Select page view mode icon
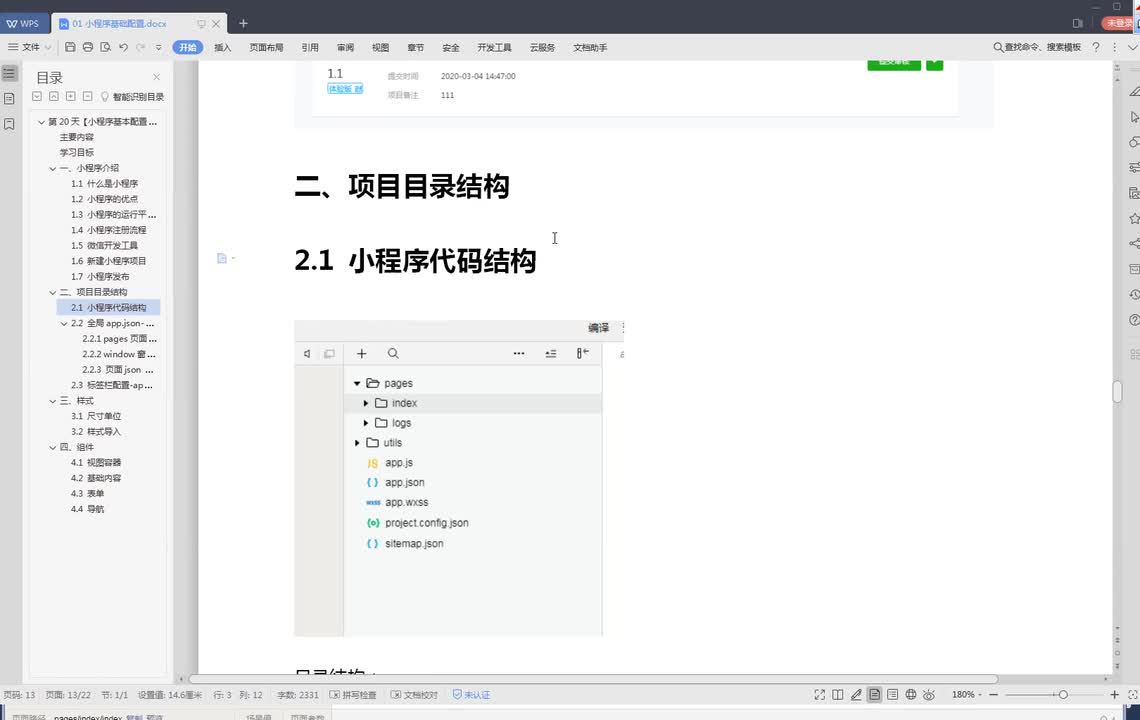The height and width of the screenshot is (720, 1140). pos(875,695)
